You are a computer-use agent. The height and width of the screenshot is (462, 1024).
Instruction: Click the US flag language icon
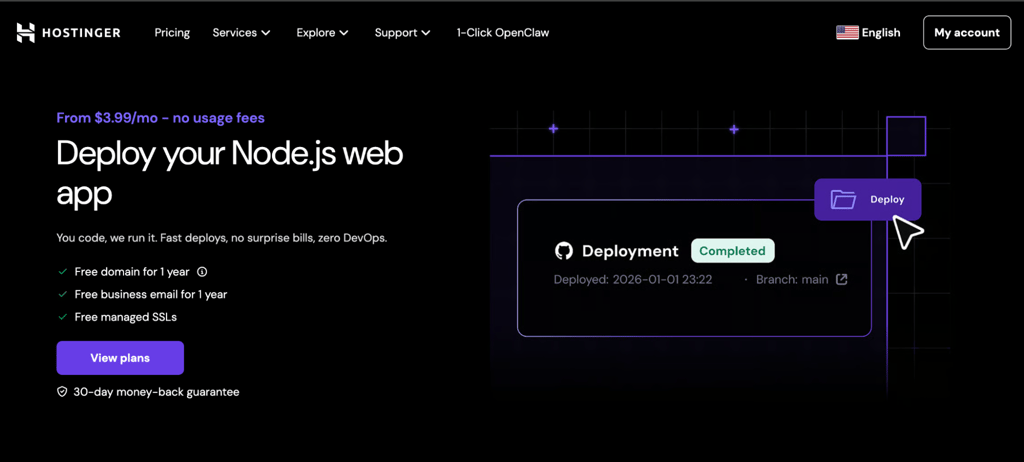pos(847,33)
